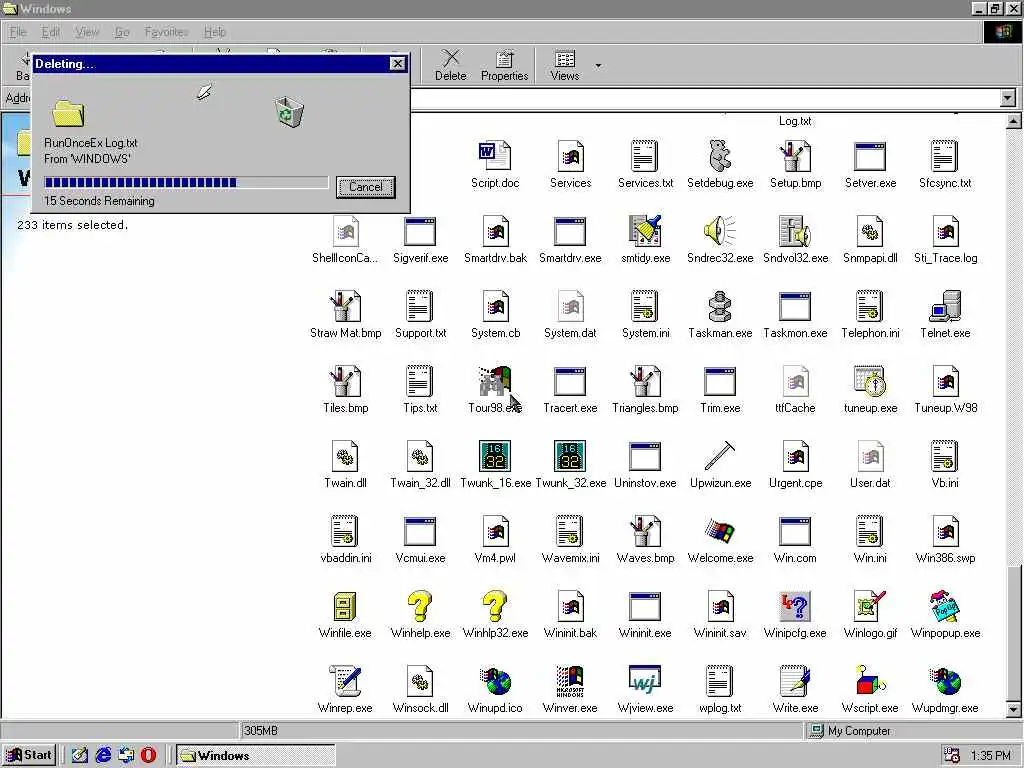Cancel the file deletion
The image size is (1024, 768).
[365, 187]
